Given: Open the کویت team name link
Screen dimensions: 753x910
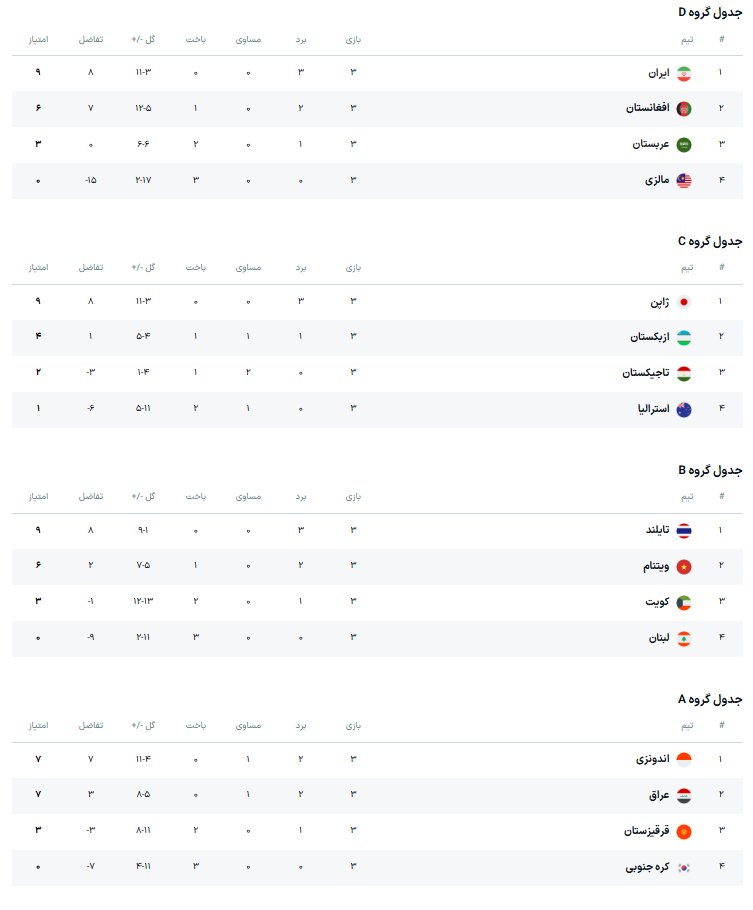Looking at the screenshot, I should click(656, 603).
